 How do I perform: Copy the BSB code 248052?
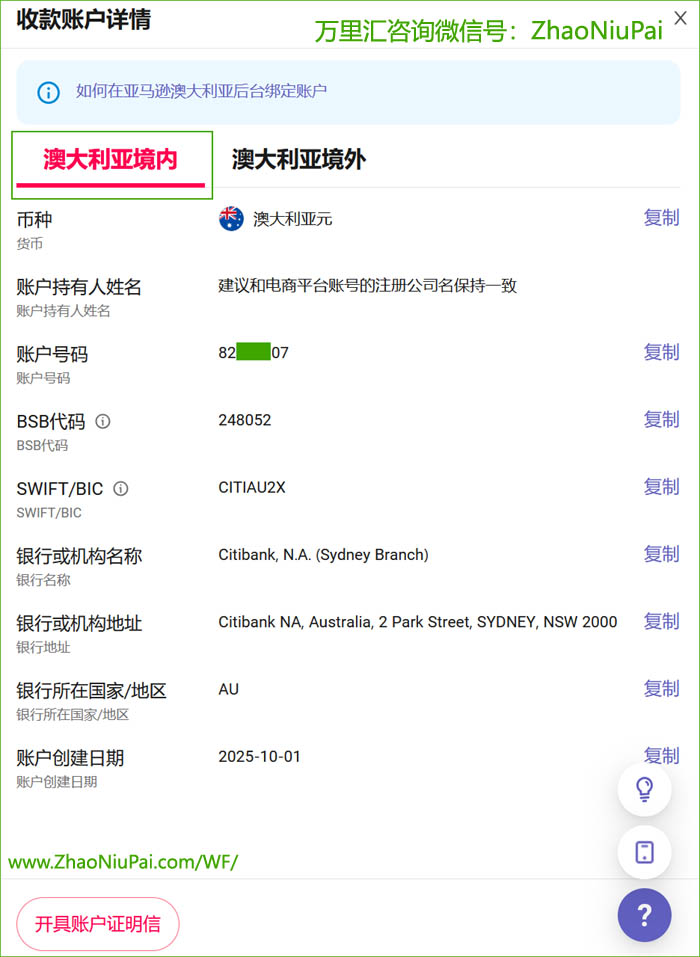pos(661,420)
